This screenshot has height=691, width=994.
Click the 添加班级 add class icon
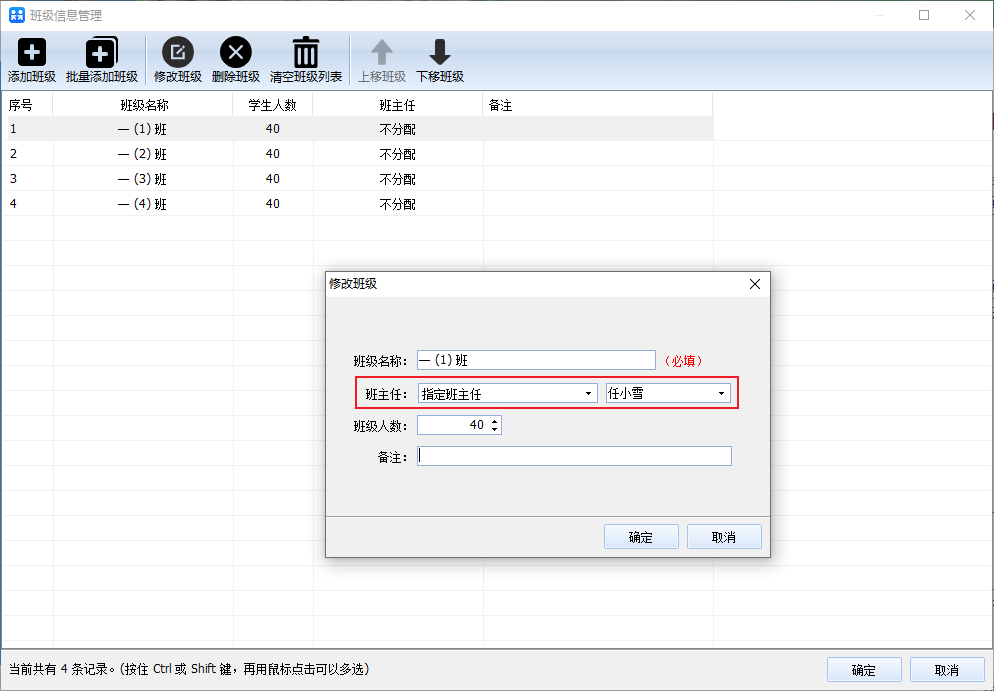[x=32, y=53]
